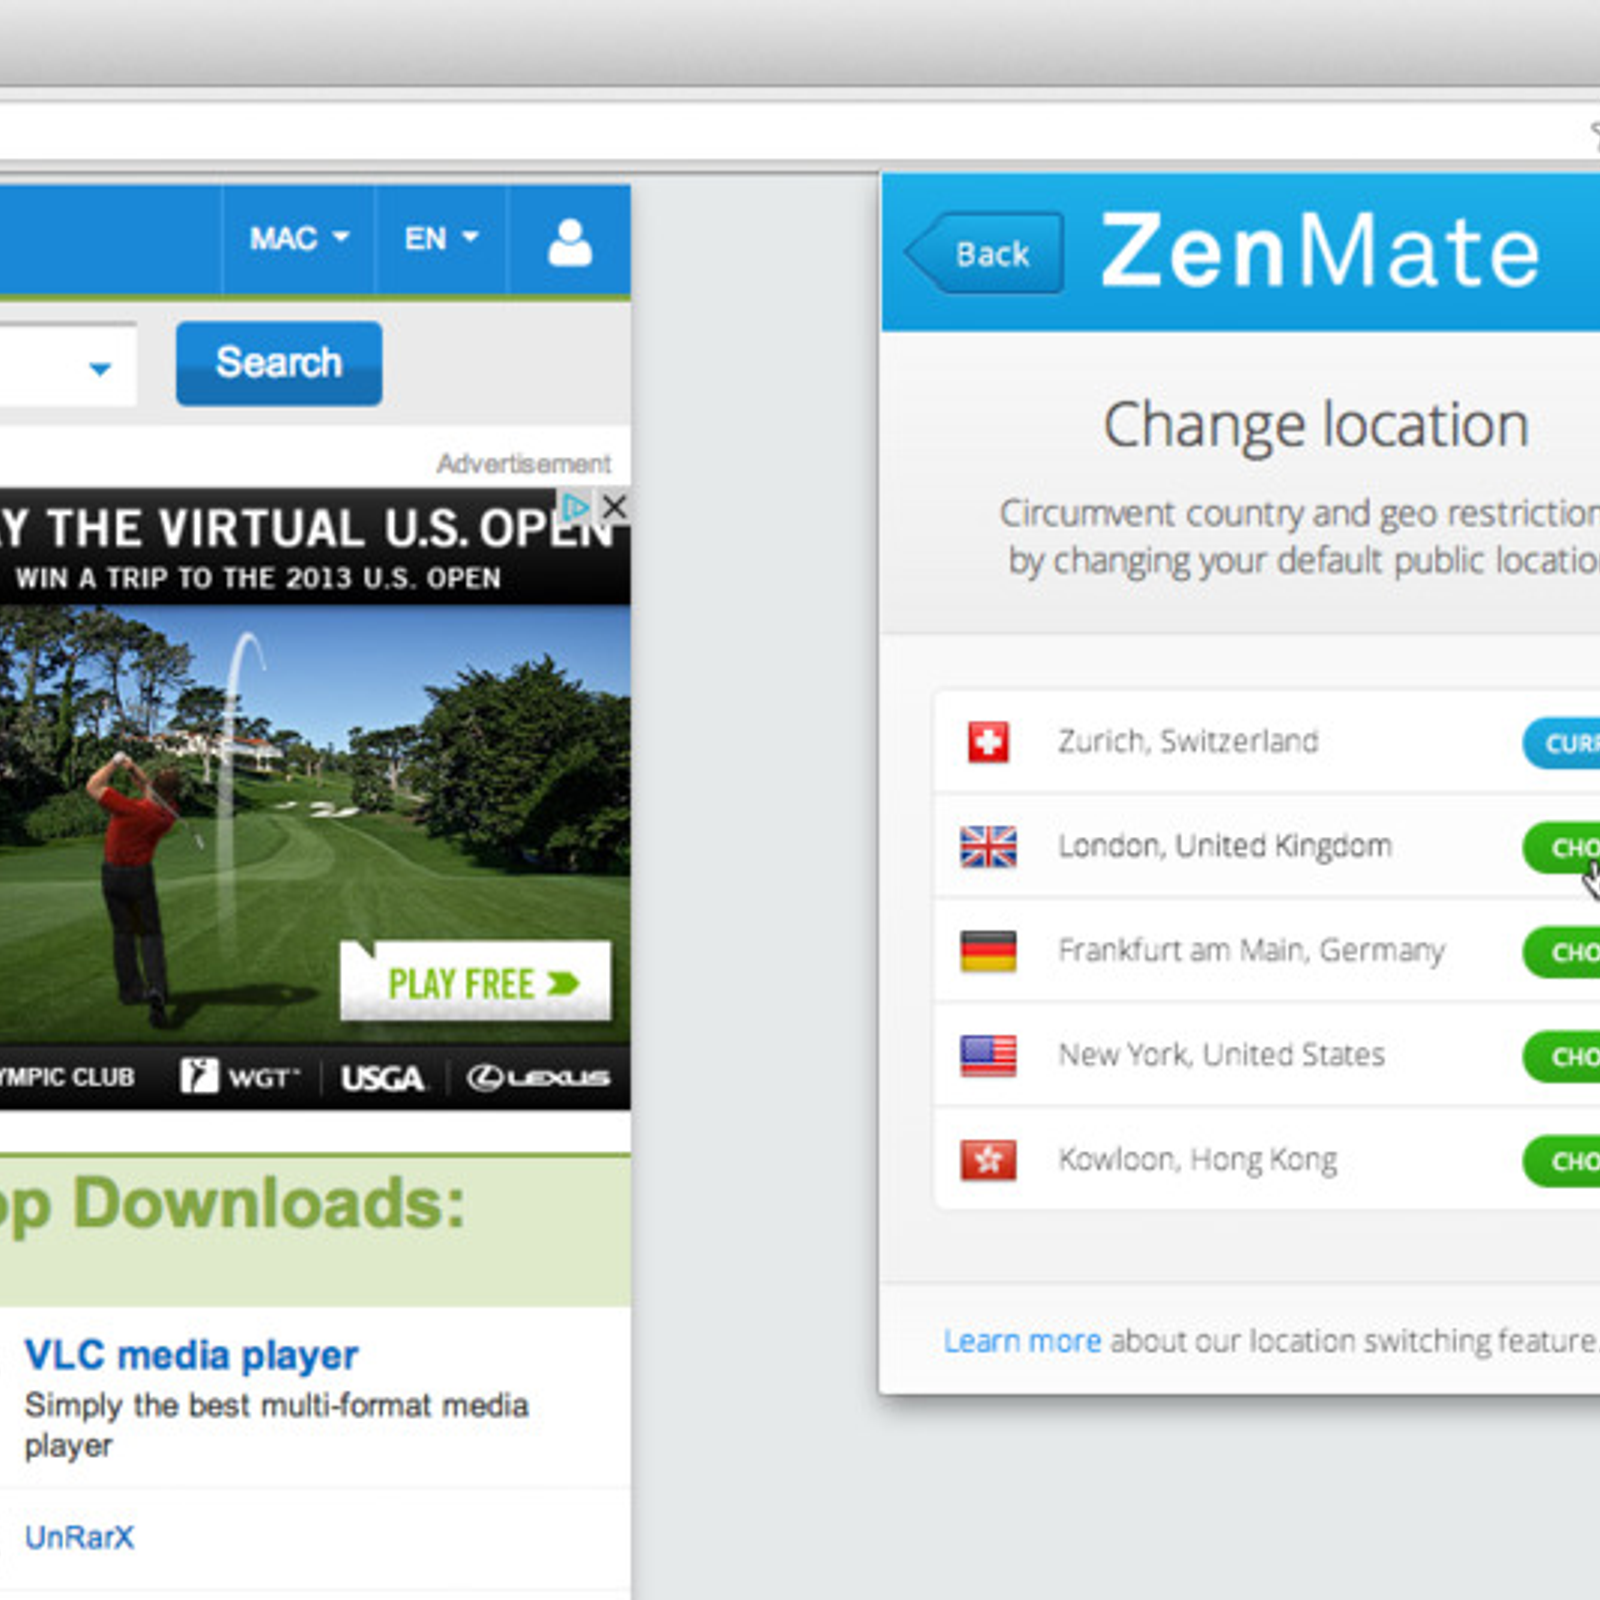Click the user account icon
1600x1600 pixels.
pyautogui.click(x=569, y=241)
